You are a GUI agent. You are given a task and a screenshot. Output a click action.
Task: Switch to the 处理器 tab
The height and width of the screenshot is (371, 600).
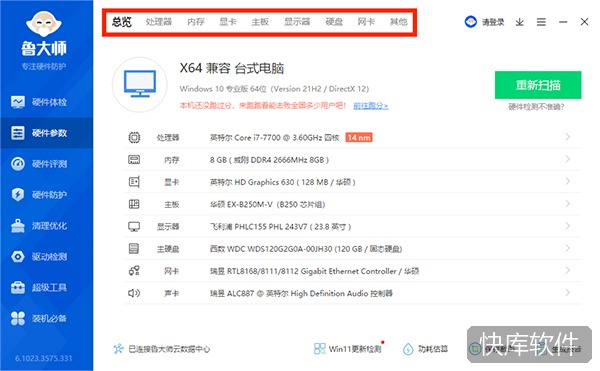[x=158, y=22]
